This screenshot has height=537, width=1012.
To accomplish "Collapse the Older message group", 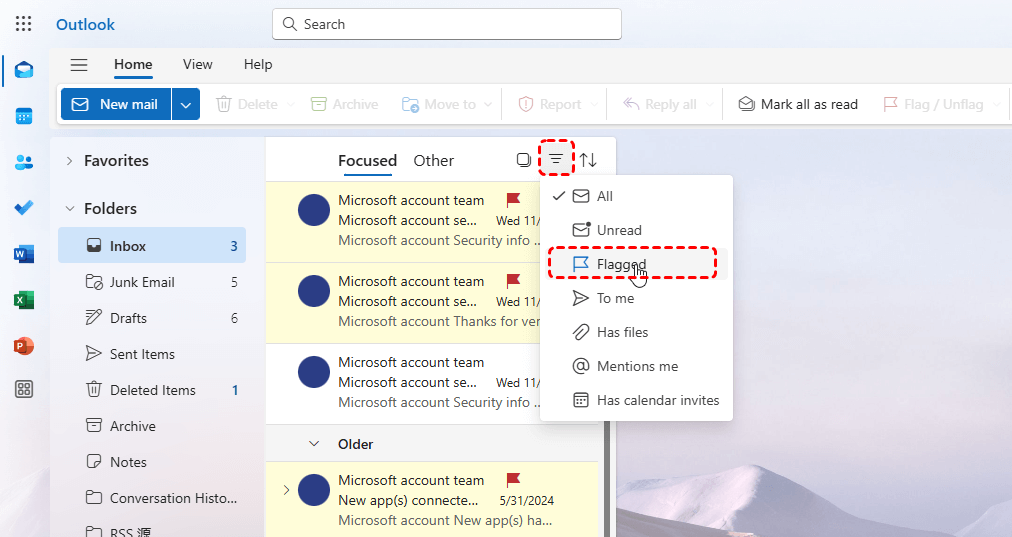I will [314, 444].
